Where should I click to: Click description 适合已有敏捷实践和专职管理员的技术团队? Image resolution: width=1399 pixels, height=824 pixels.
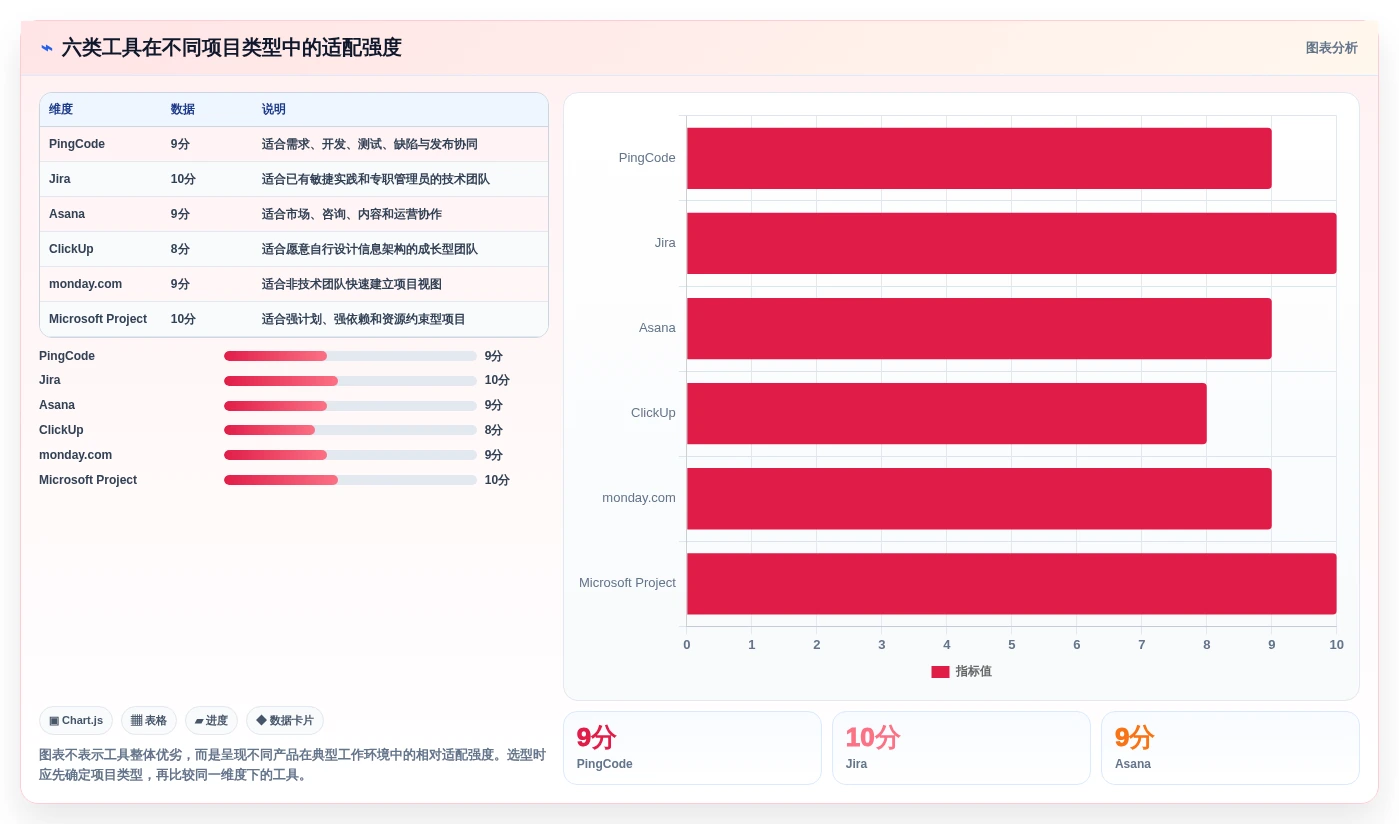pyautogui.click(x=376, y=179)
